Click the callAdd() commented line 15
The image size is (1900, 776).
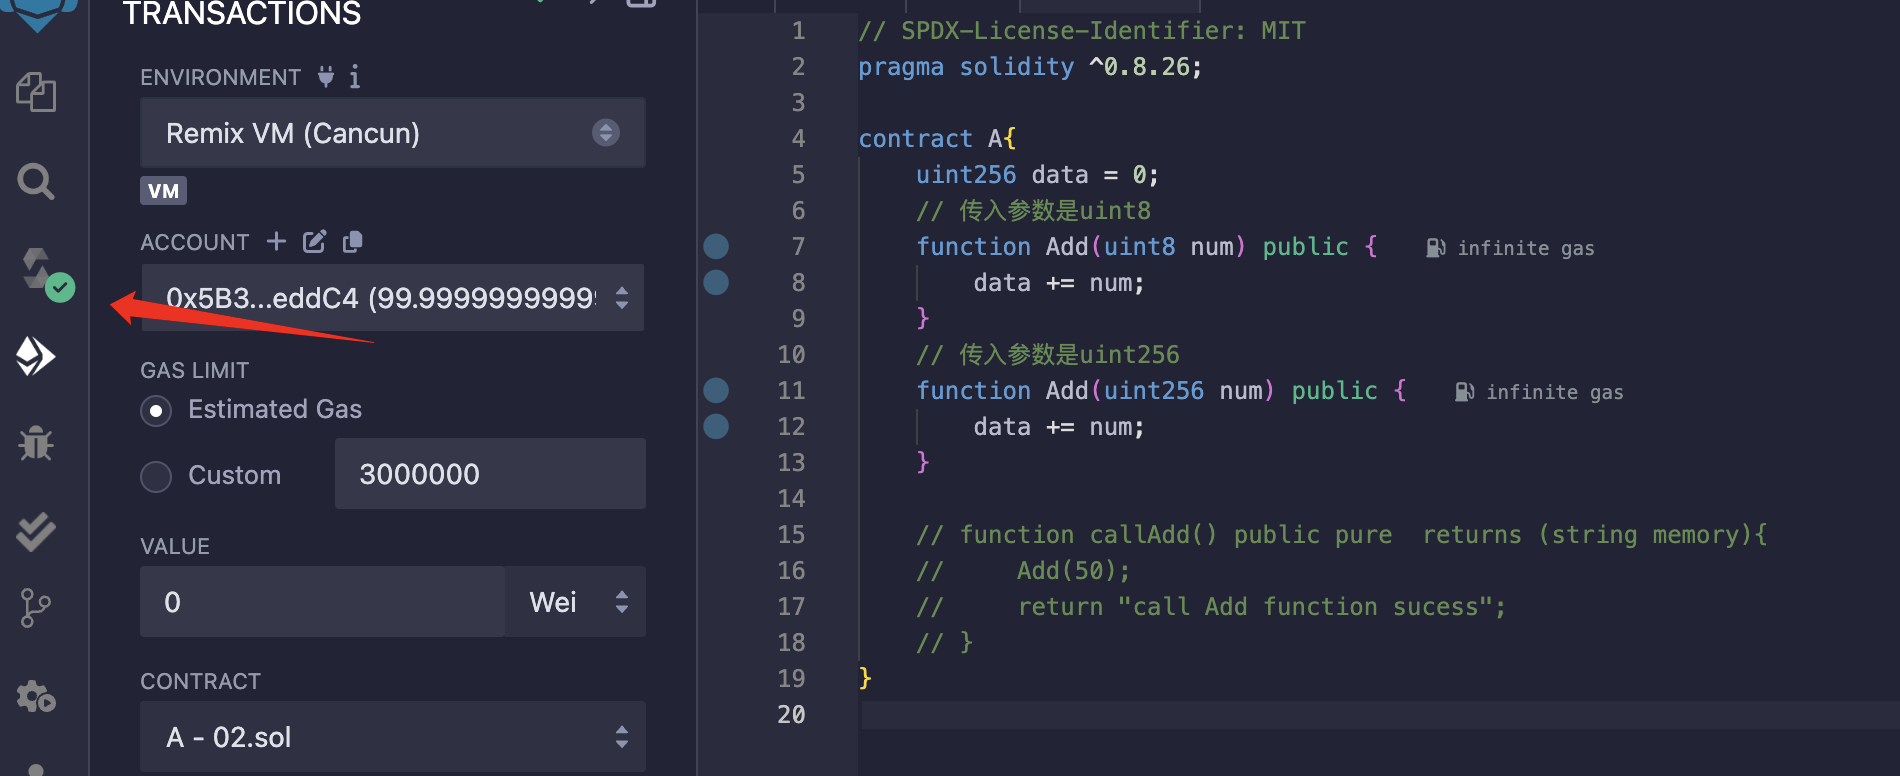pos(1342,535)
